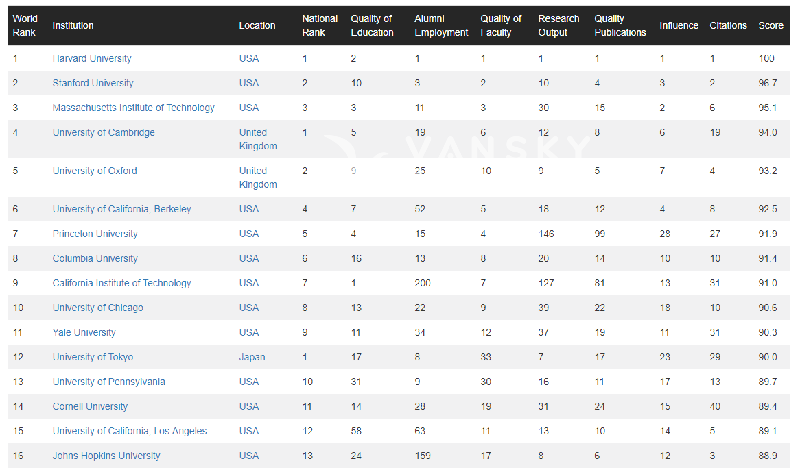
Task: Select Yale's score value 90.3
Action: coord(768,333)
